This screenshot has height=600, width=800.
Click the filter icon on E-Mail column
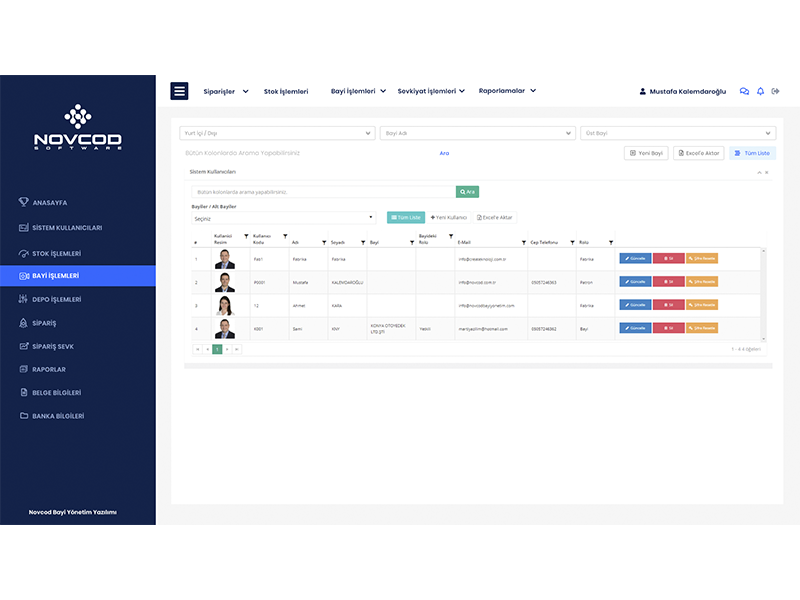click(522, 242)
